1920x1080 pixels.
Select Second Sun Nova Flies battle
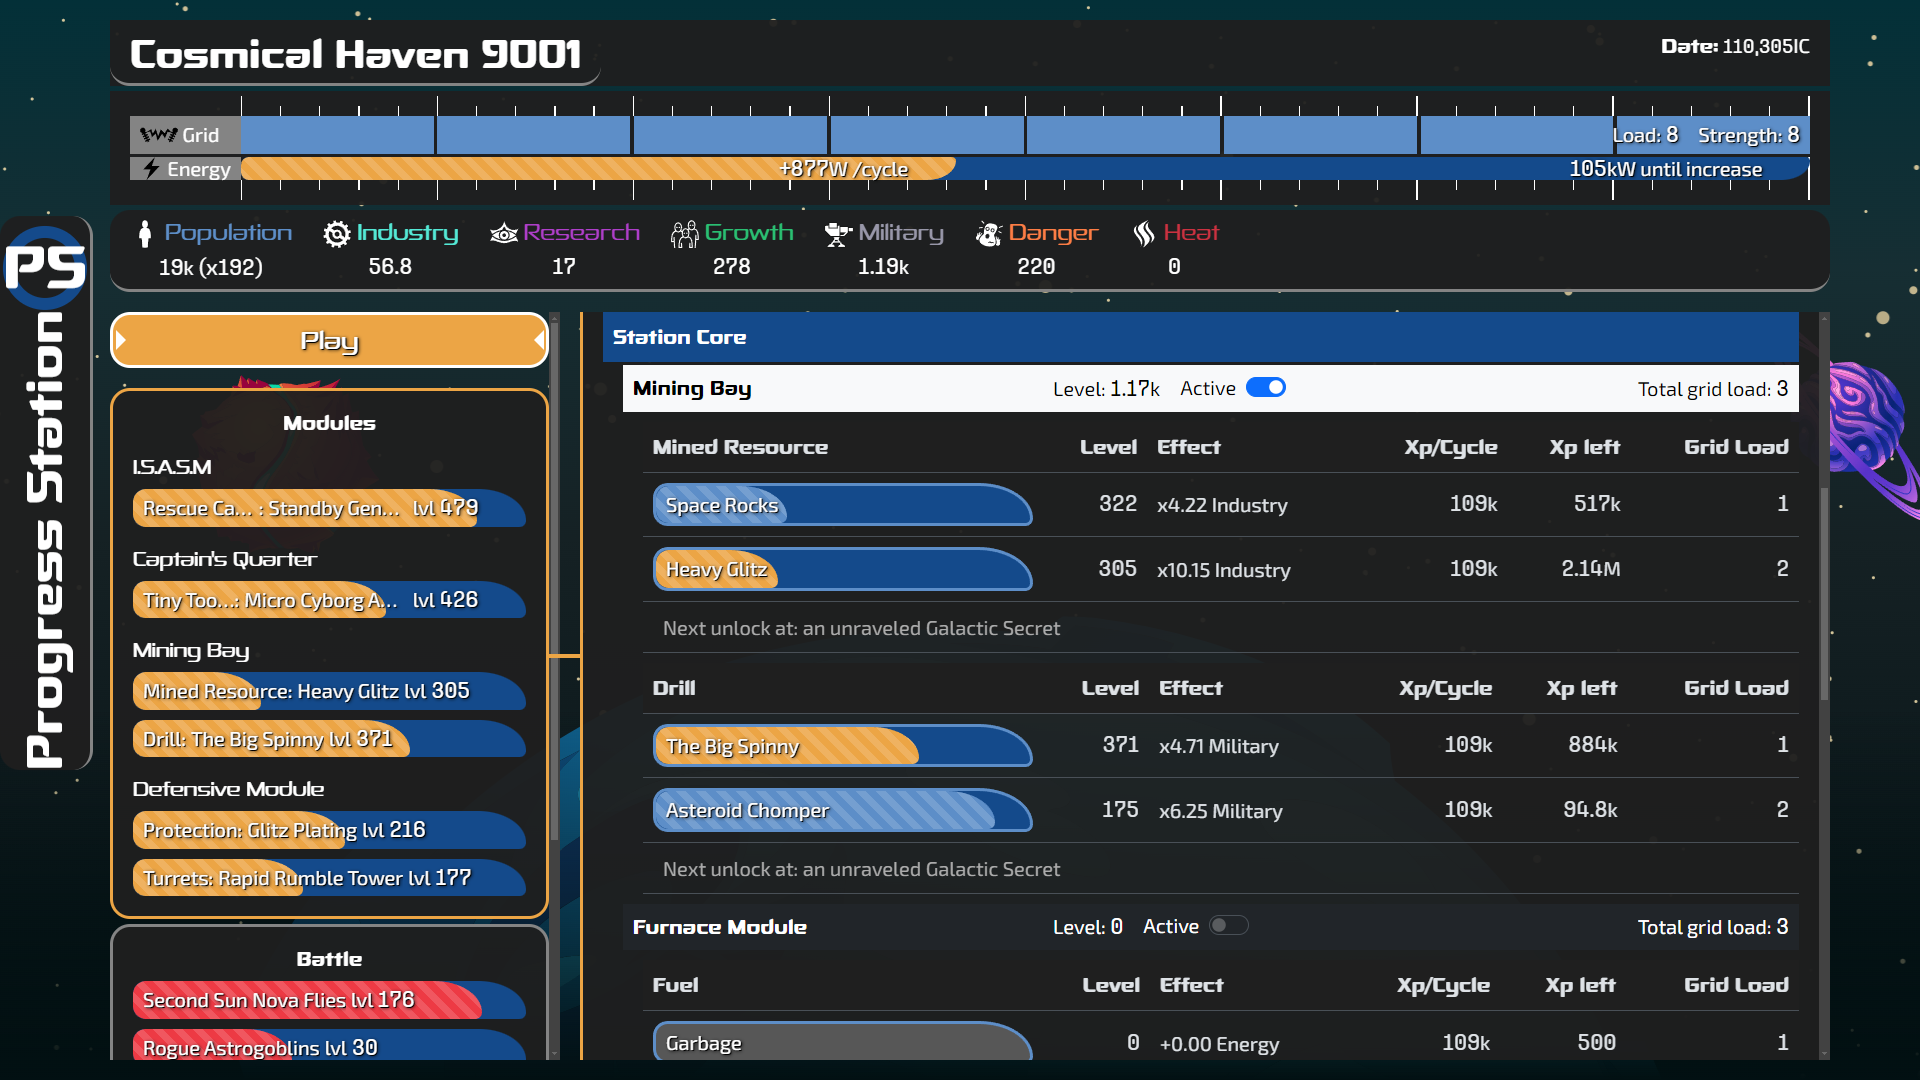point(329,1000)
